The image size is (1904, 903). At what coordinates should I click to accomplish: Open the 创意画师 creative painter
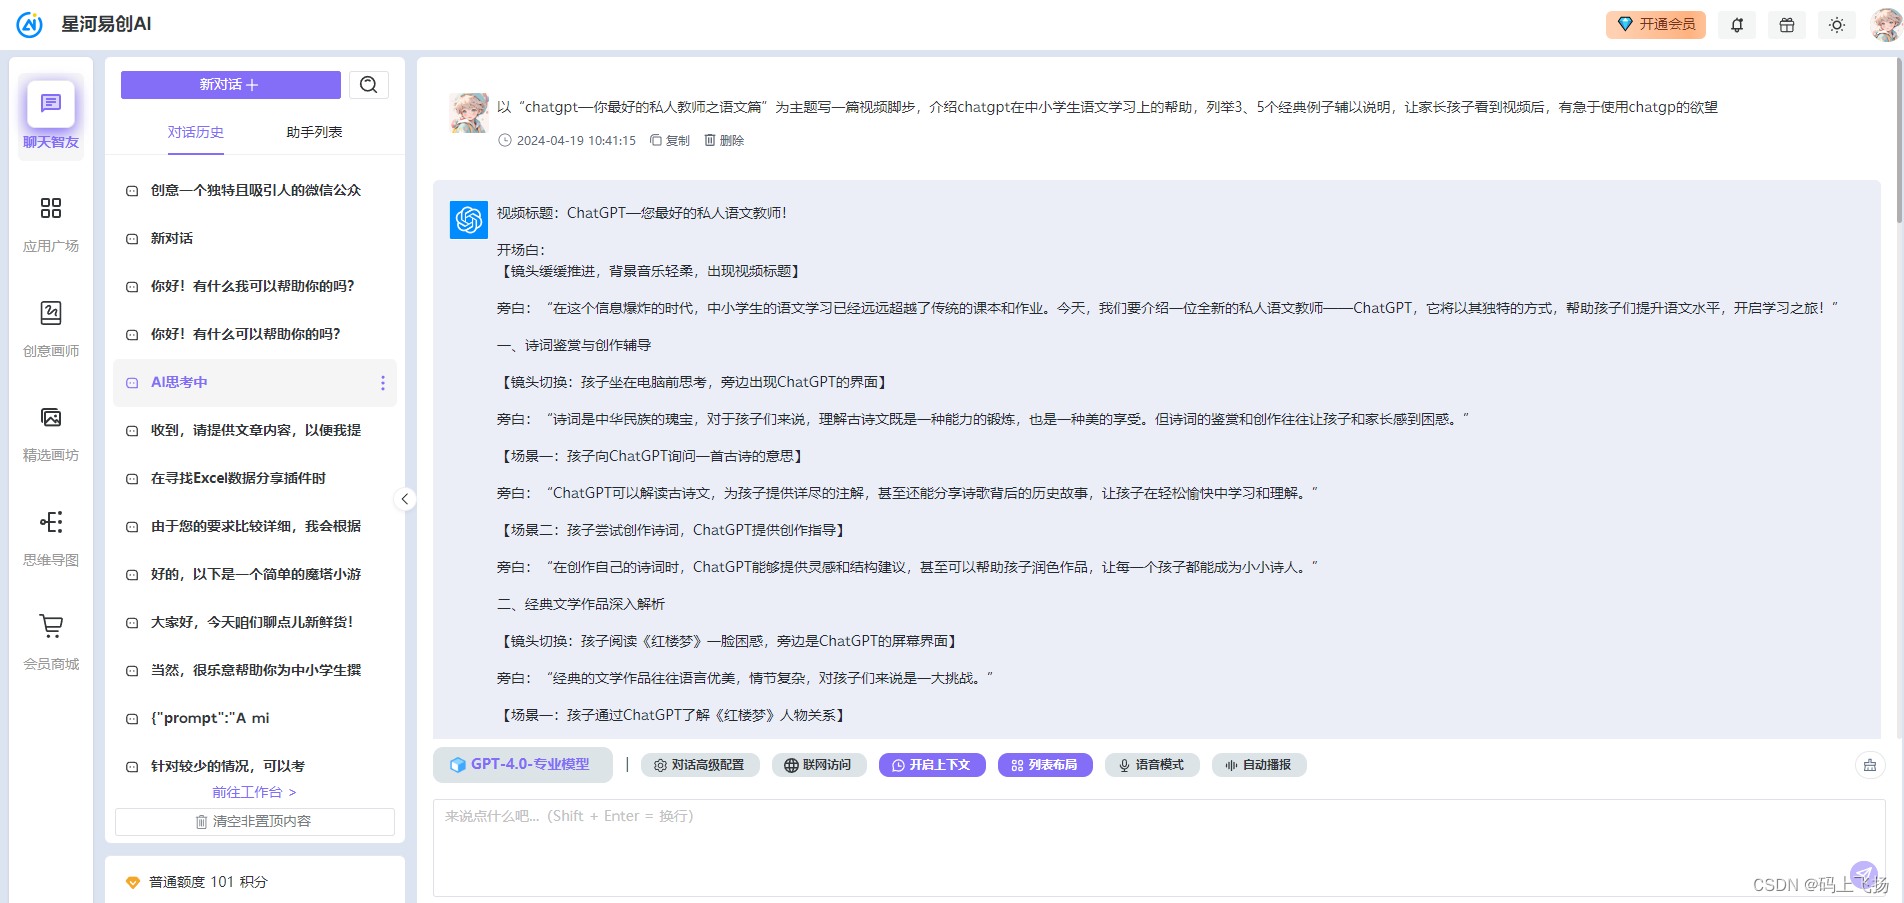click(x=51, y=328)
